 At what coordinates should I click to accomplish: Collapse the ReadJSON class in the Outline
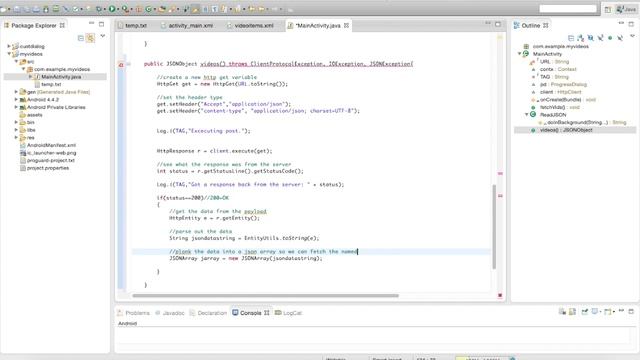527,115
